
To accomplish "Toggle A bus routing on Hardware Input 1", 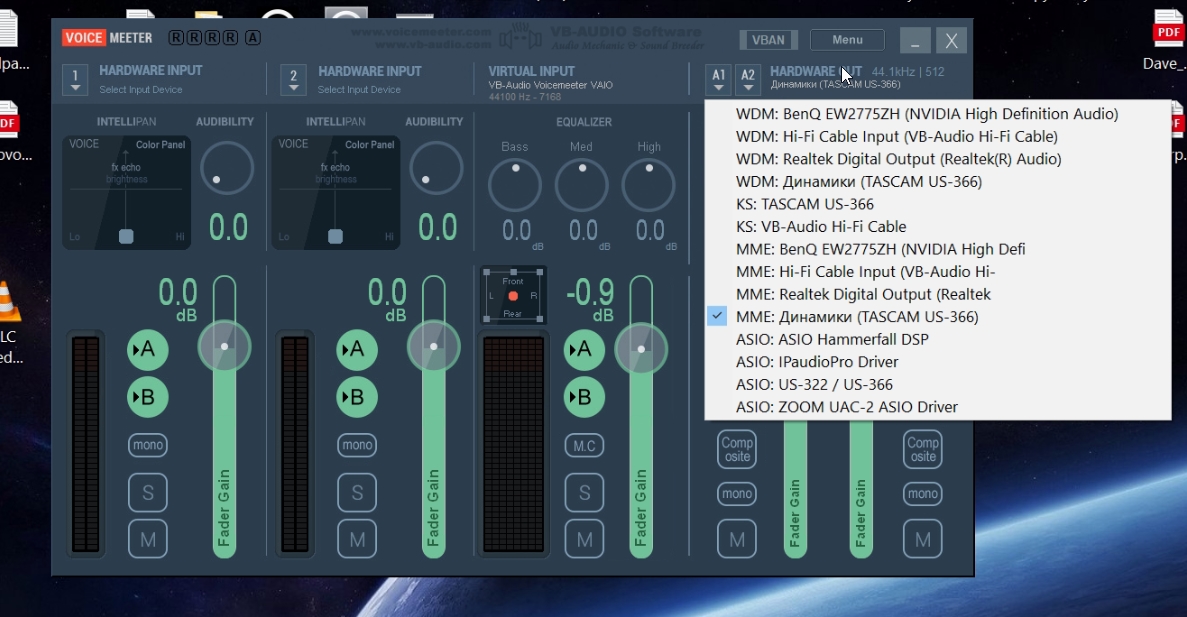I will pyautogui.click(x=148, y=350).
